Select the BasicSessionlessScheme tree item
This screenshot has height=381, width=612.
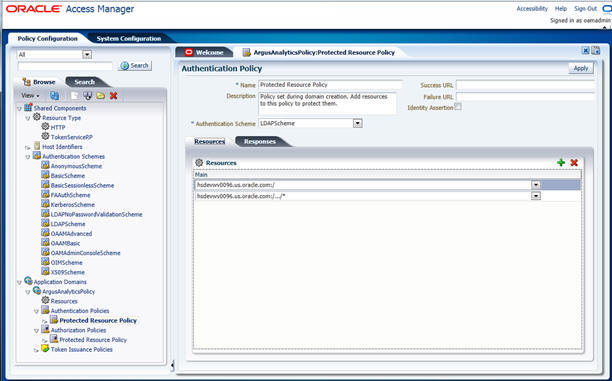(82, 185)
